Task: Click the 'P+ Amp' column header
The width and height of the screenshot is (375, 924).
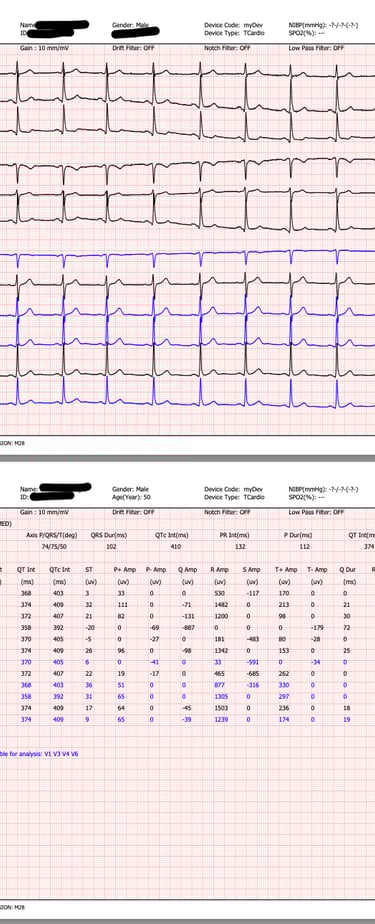Action: 123,570
